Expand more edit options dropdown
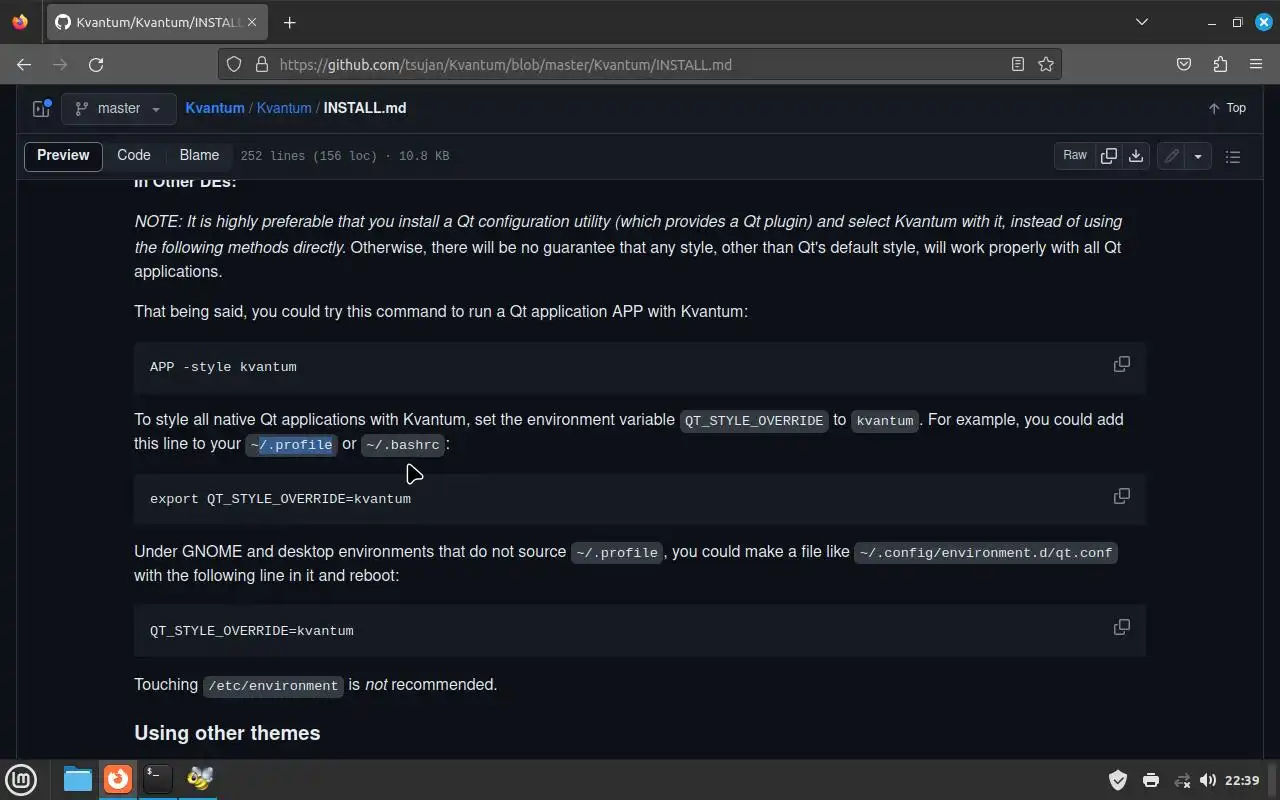 [x=1198, y=156]
